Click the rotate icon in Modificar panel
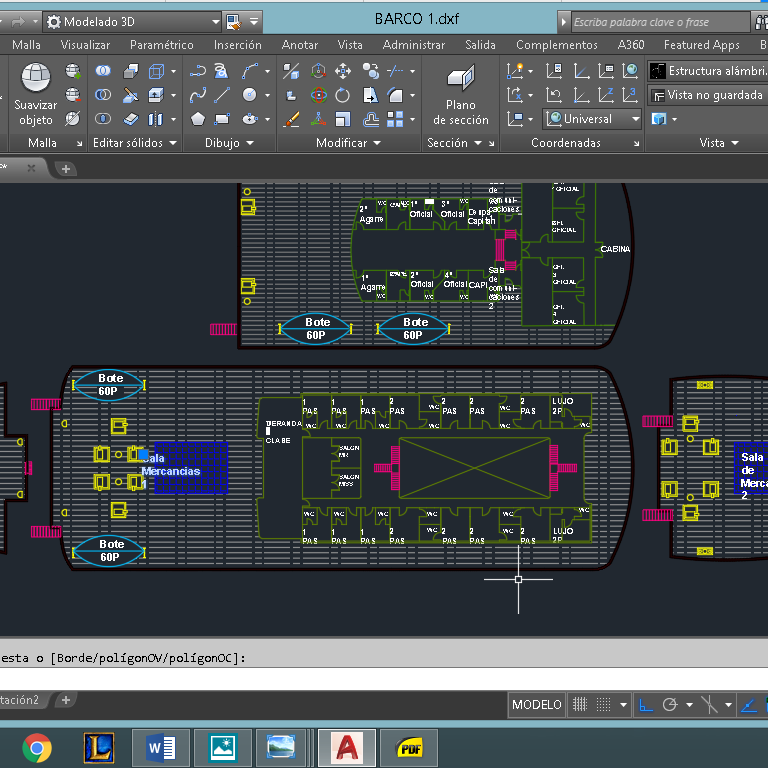 (x=343, y=95)
